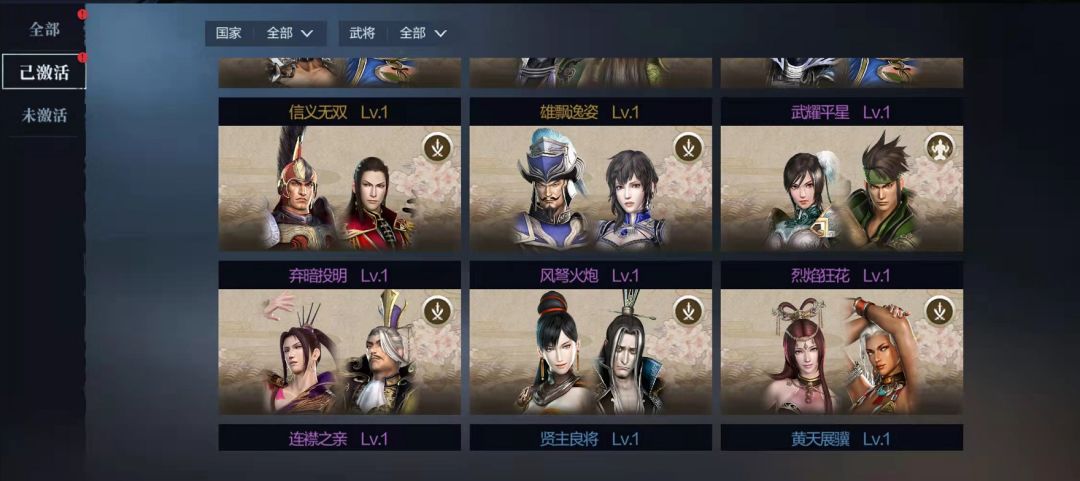Click the meditation figure icon on 武耀平星
Screen dimensions: 1080x481
pos(939,147)
